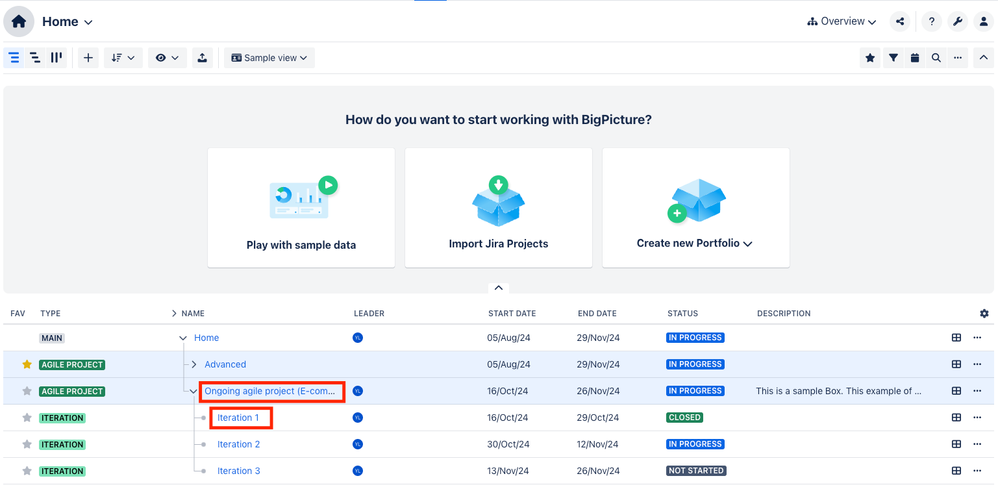Click the export upload icon

(202, 58)
